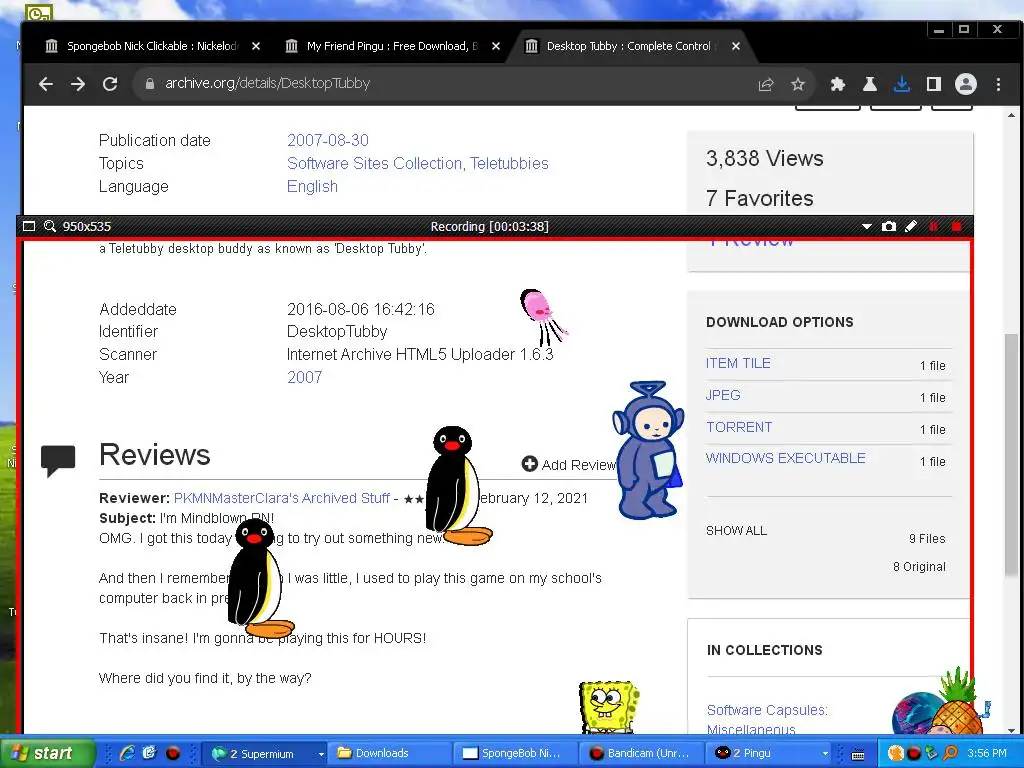Viewport: 1024px width, 768px height.
Task: Download the WINDOWS EXECUTABLE option
Action: click(786, 458)
